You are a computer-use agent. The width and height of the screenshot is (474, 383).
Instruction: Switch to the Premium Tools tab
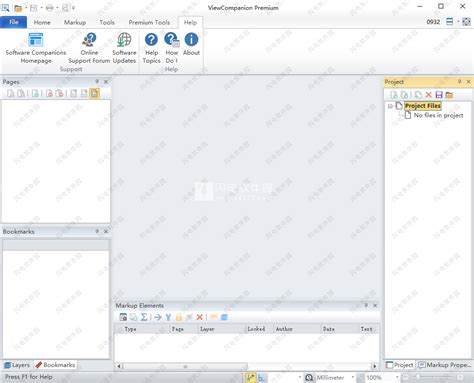click(x=149, y=22)
